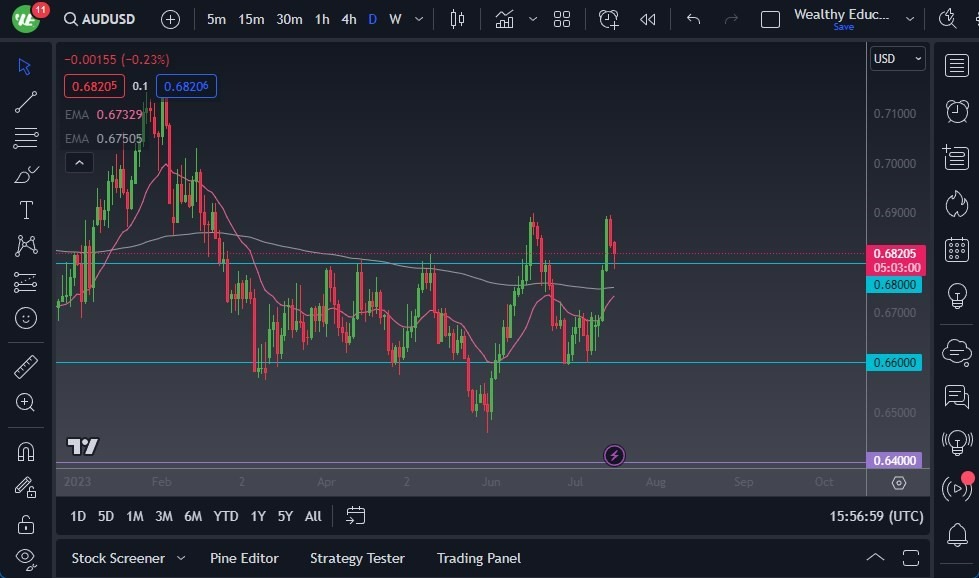Open the Indicators menu from the toolbar

[505, 18]
